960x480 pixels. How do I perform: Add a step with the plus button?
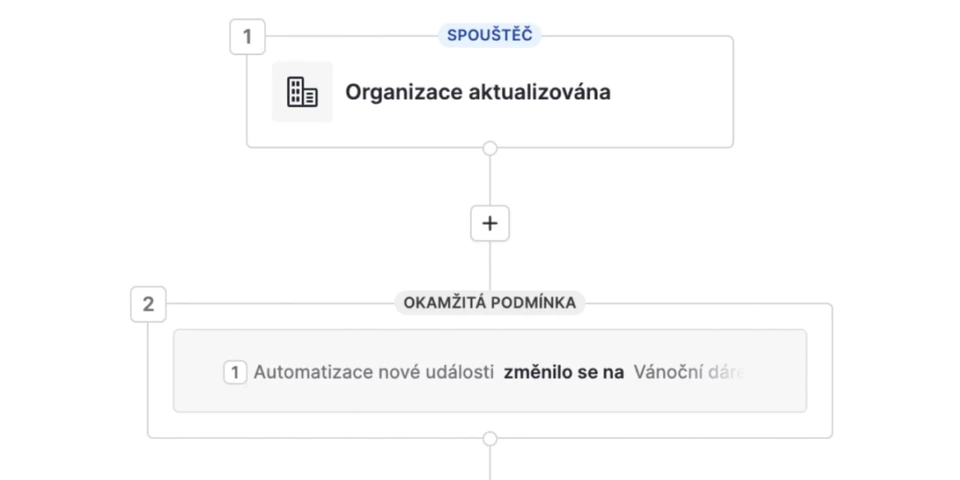(490, 224)
